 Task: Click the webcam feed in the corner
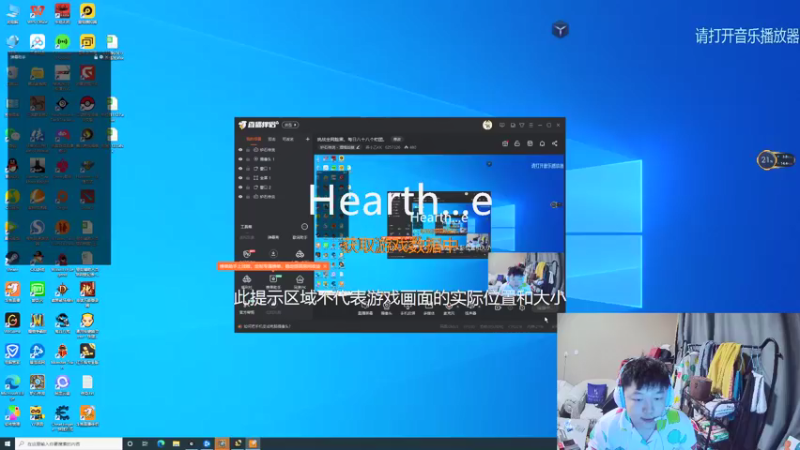pos(679,382)
